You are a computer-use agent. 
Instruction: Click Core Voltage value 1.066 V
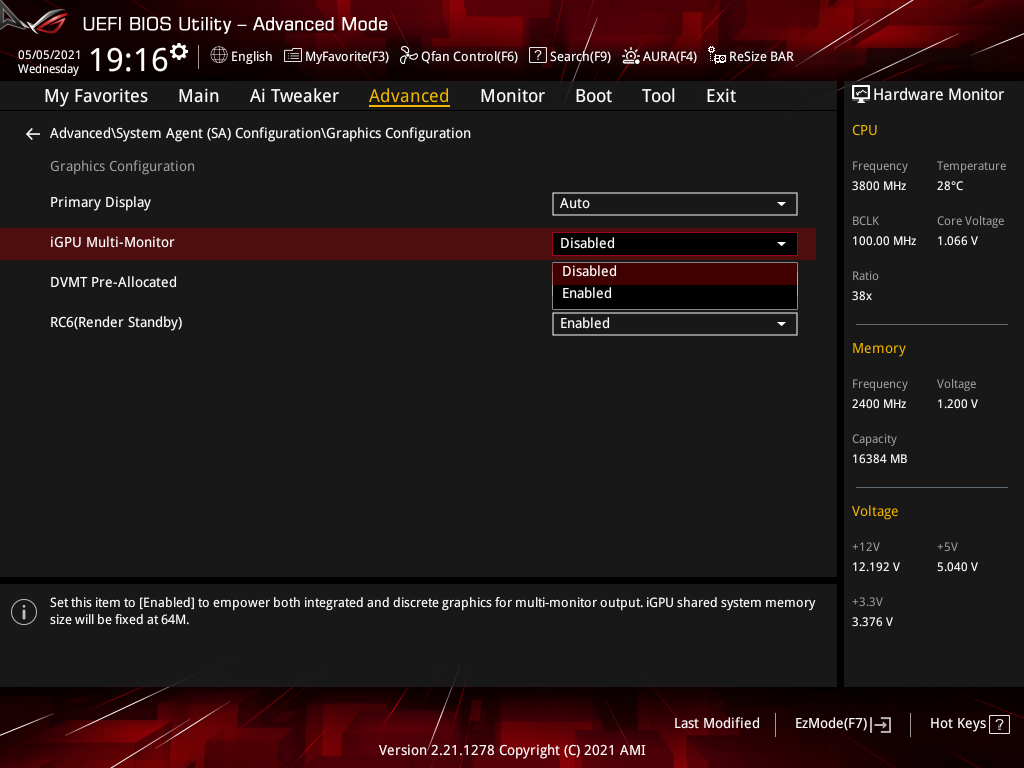pyautogui.click(x=957, y=241)
